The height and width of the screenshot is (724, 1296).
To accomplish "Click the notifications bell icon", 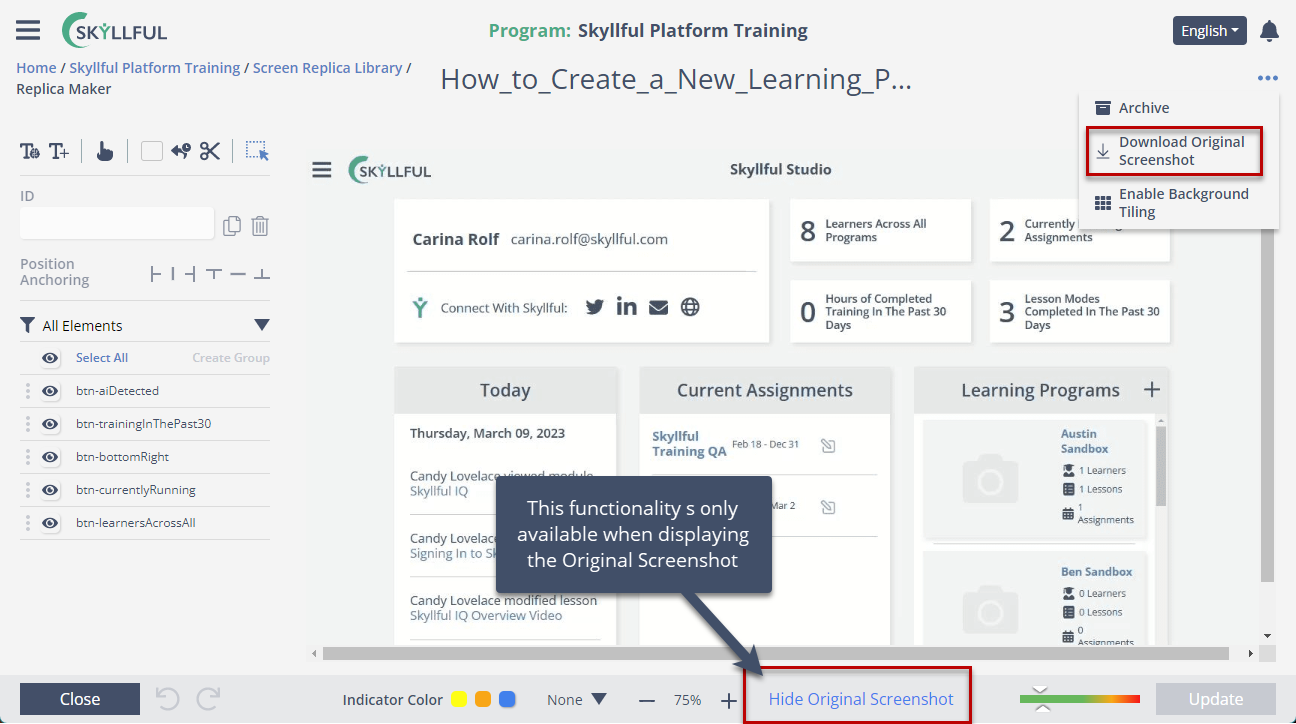I will tap(1269, 31).
